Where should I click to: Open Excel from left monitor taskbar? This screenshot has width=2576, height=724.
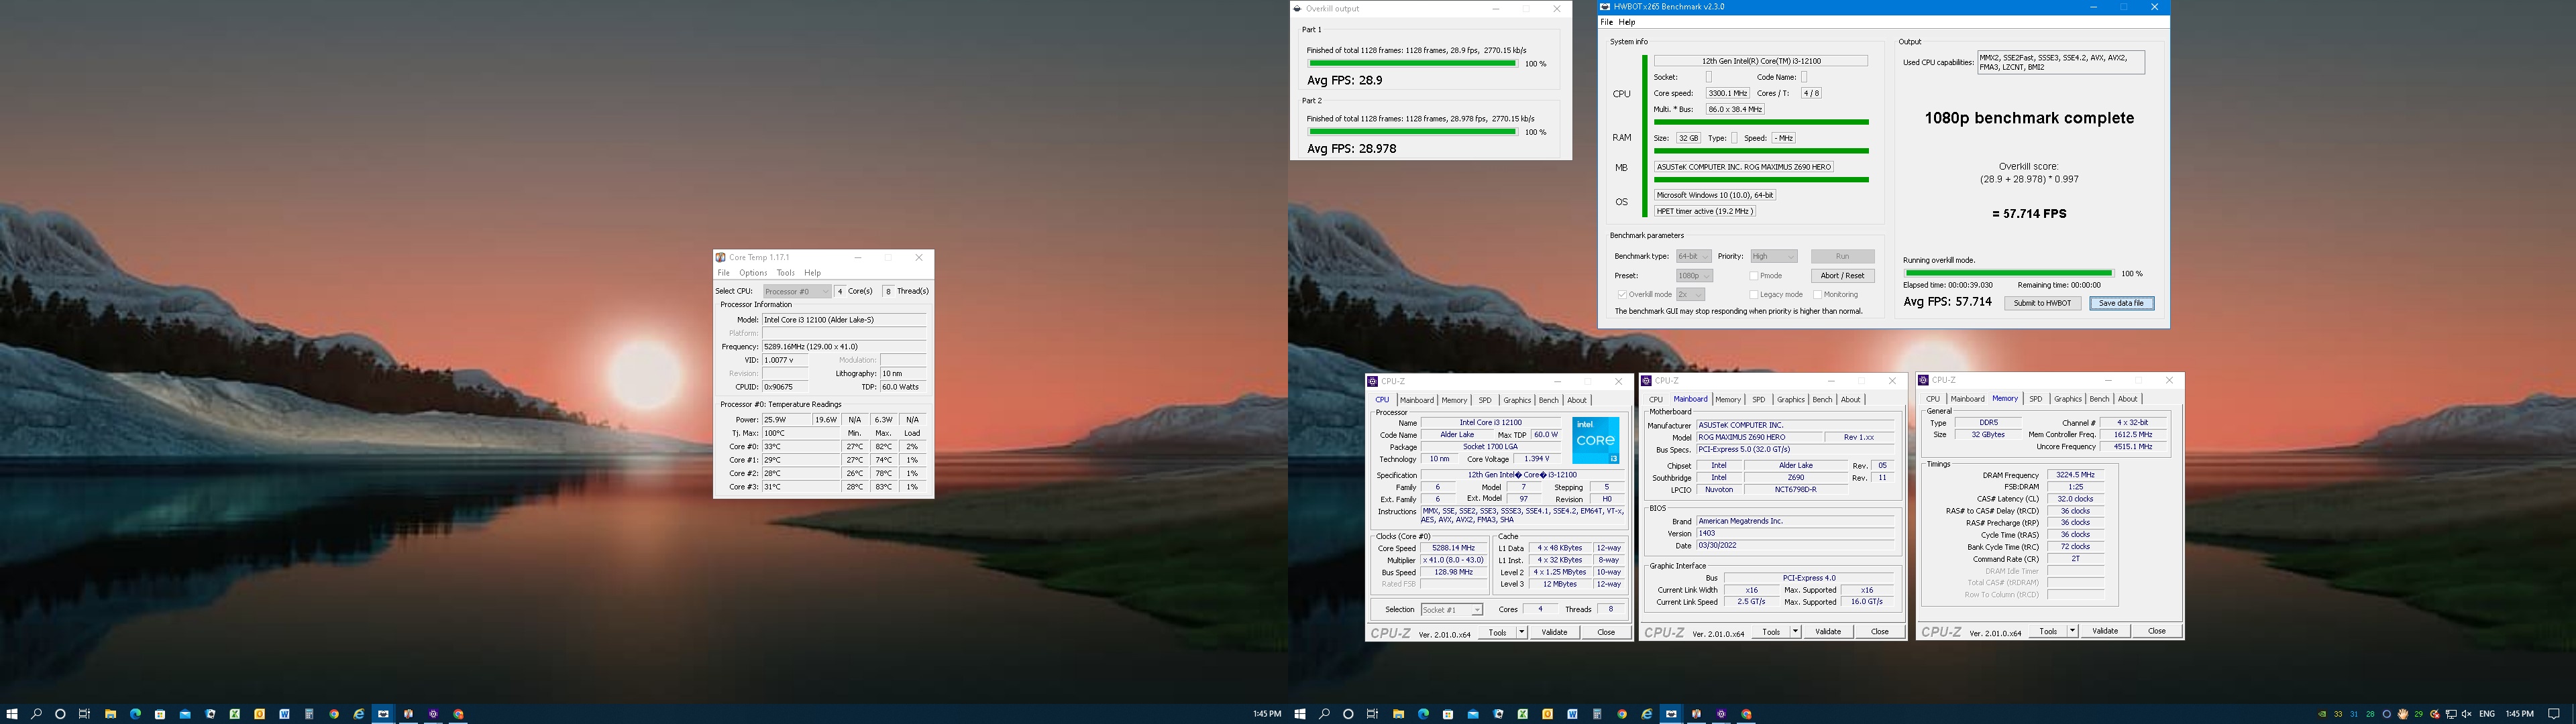click(x=235, y=714)
